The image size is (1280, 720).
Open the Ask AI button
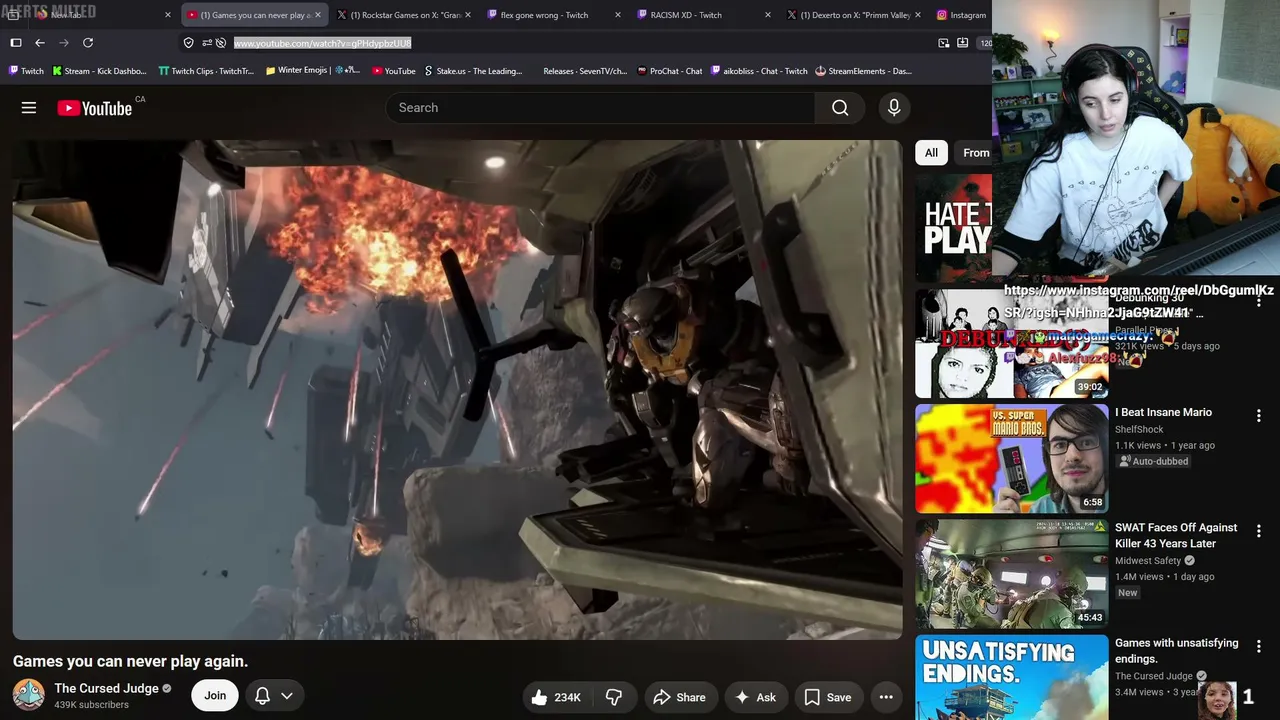(755, 697)
